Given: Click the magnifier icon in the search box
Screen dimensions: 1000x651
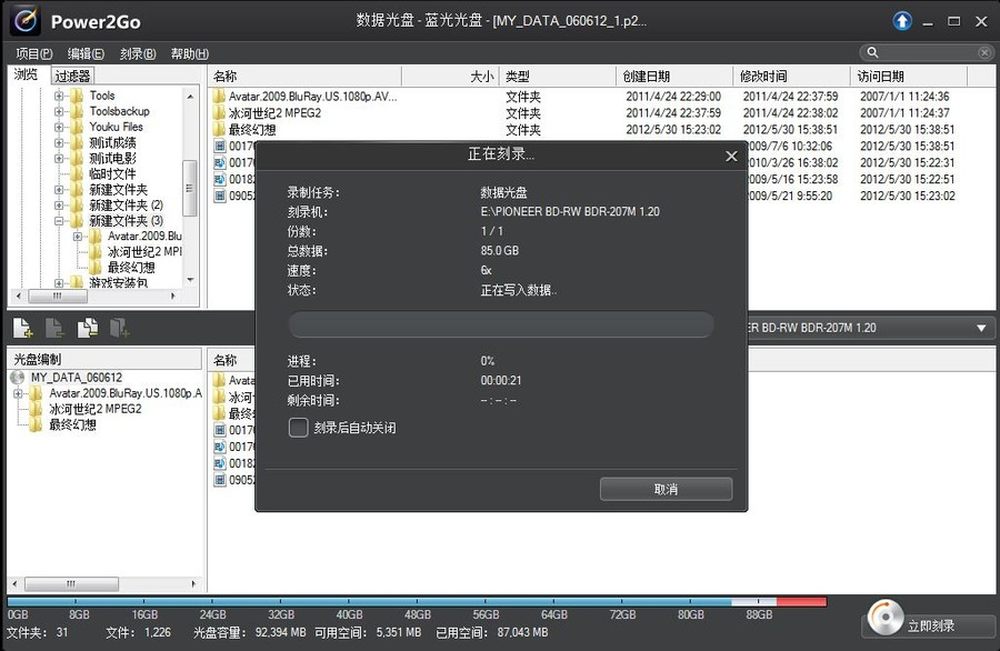Looking at the screenshot, I should point(872,52).
